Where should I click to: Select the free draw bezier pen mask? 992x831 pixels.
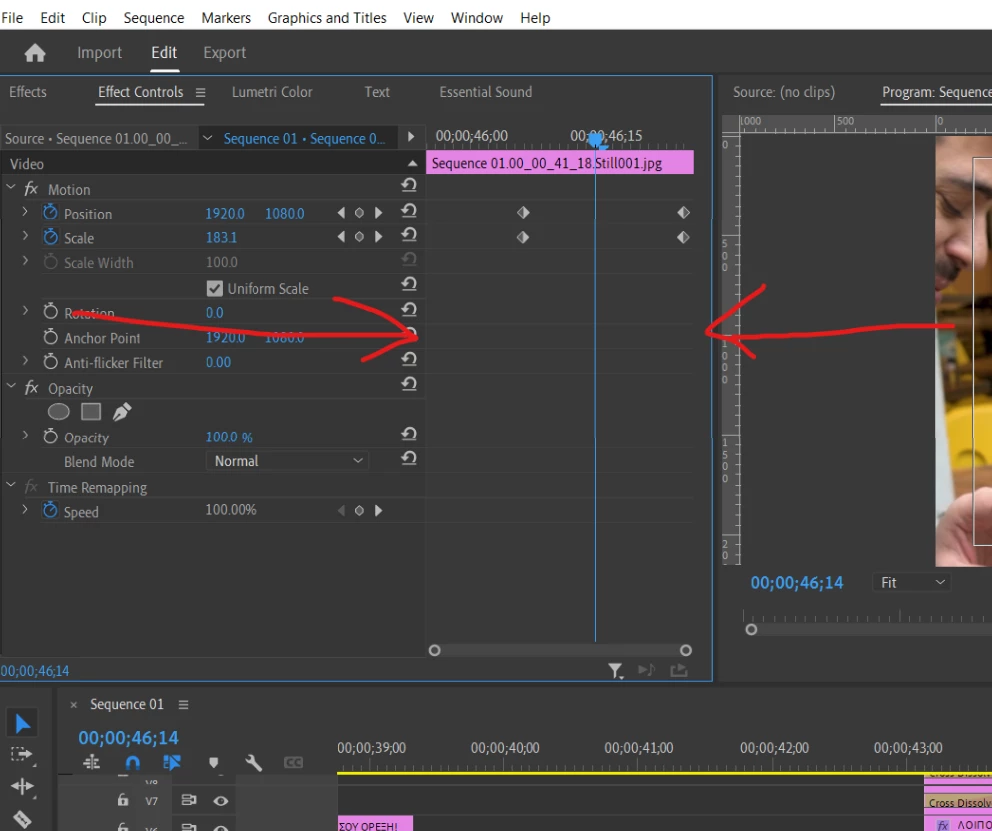click(x=121, y=412)
